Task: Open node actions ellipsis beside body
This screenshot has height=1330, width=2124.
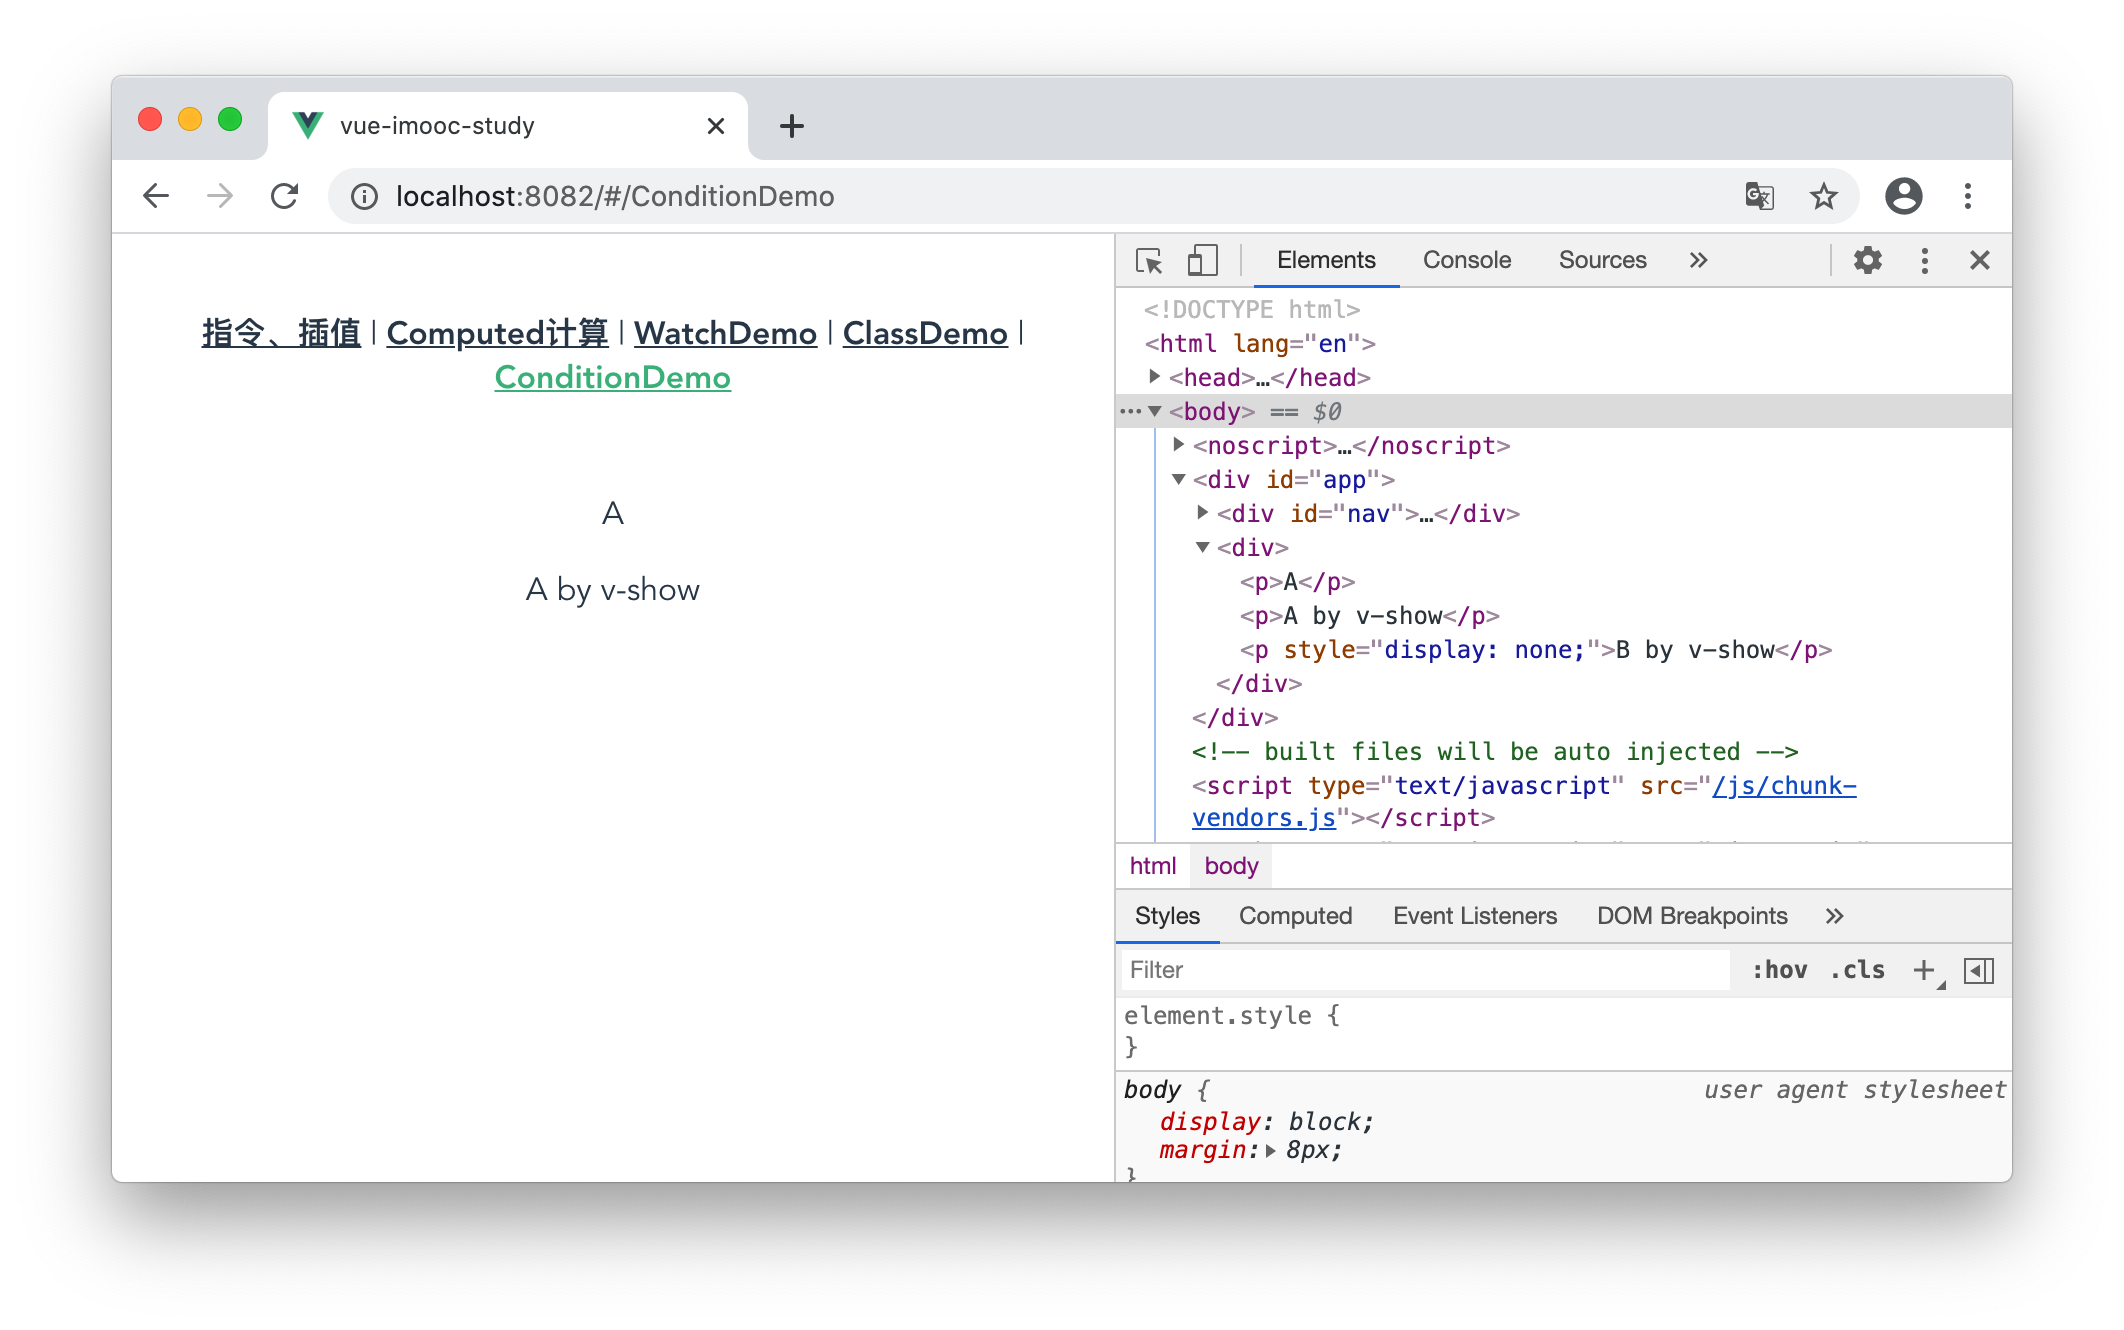Action: click(1130, 411)
